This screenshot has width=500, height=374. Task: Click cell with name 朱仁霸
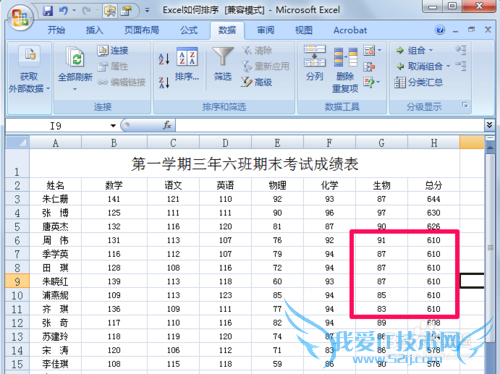pos(56,199)
